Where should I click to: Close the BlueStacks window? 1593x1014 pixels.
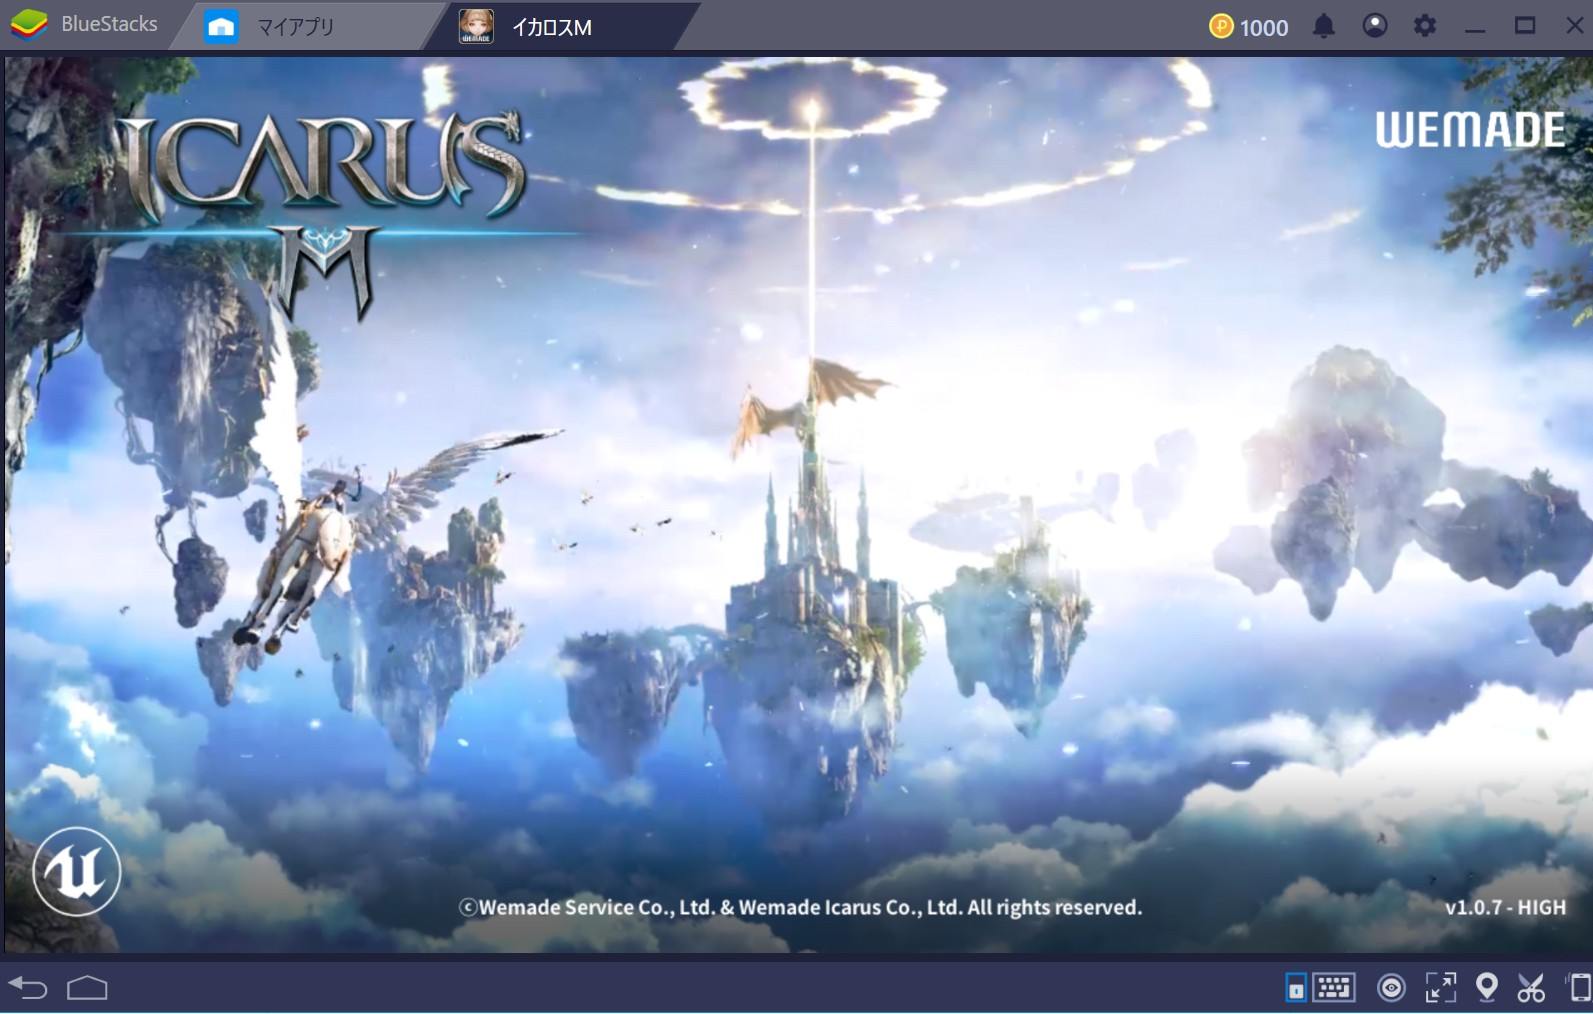[x=1574, y=26]
